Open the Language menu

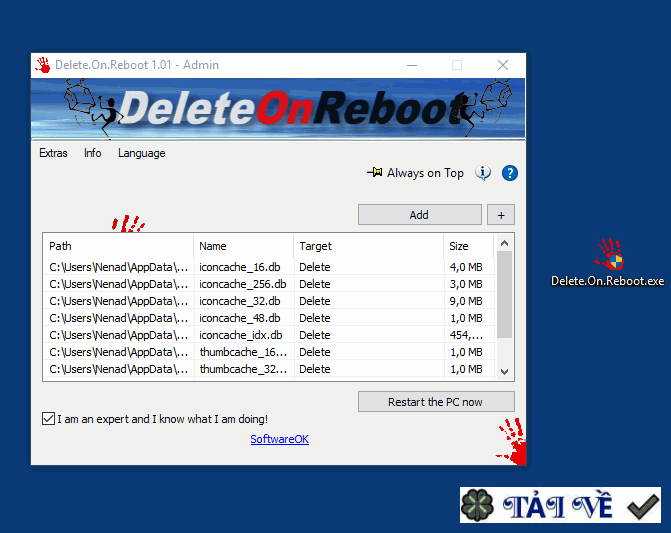142,153
